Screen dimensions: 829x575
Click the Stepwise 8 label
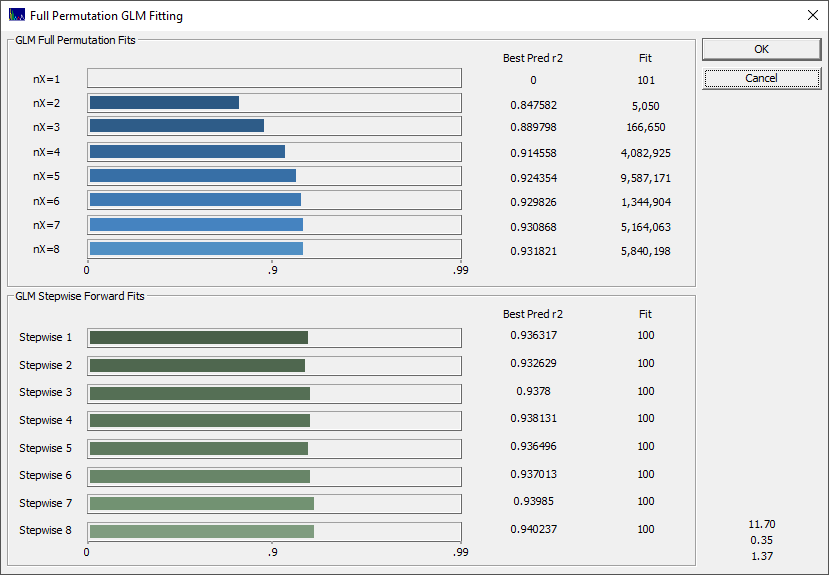(45, 530)
